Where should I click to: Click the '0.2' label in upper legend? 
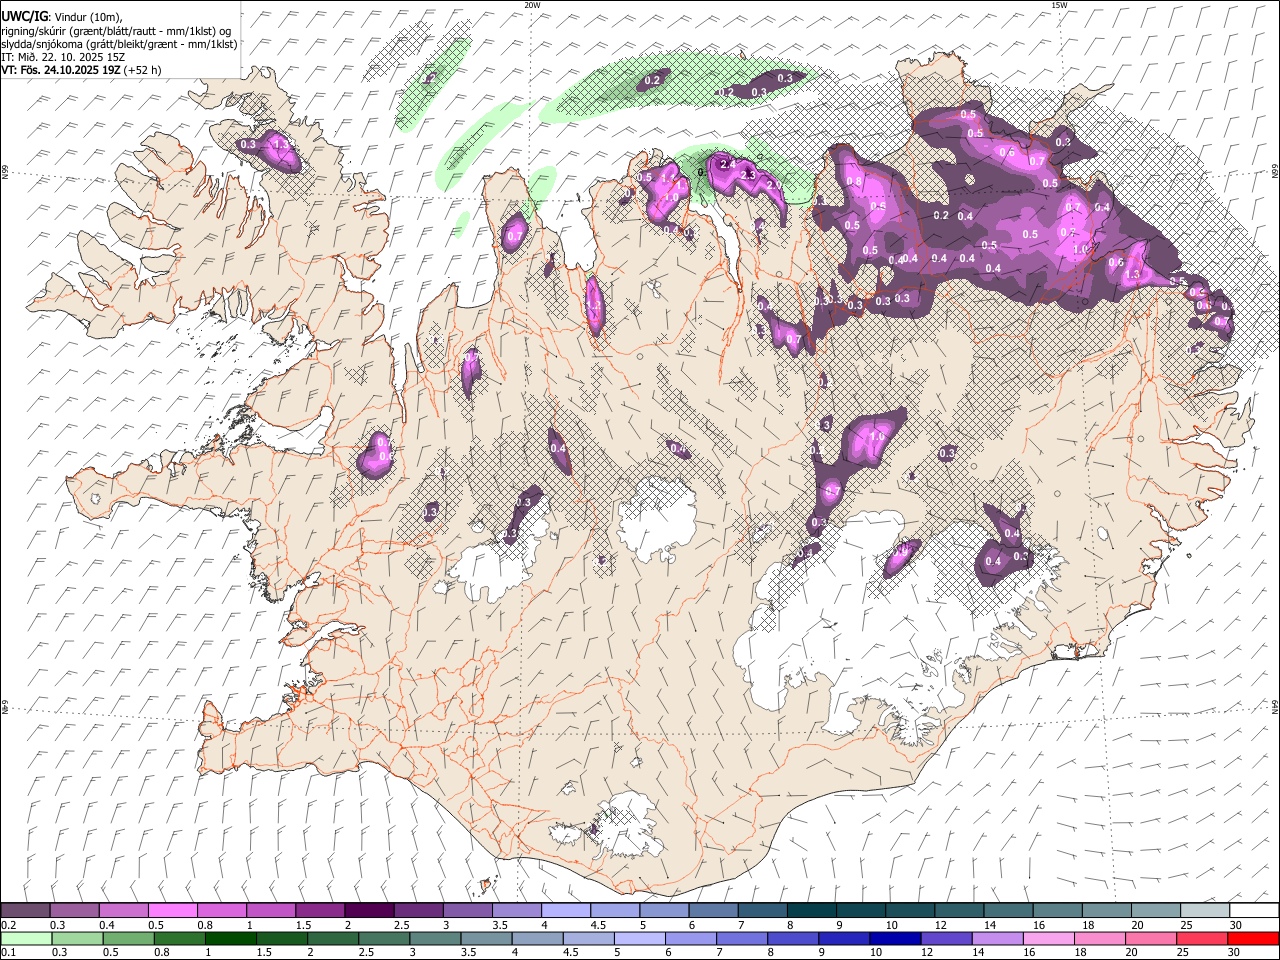9,925
